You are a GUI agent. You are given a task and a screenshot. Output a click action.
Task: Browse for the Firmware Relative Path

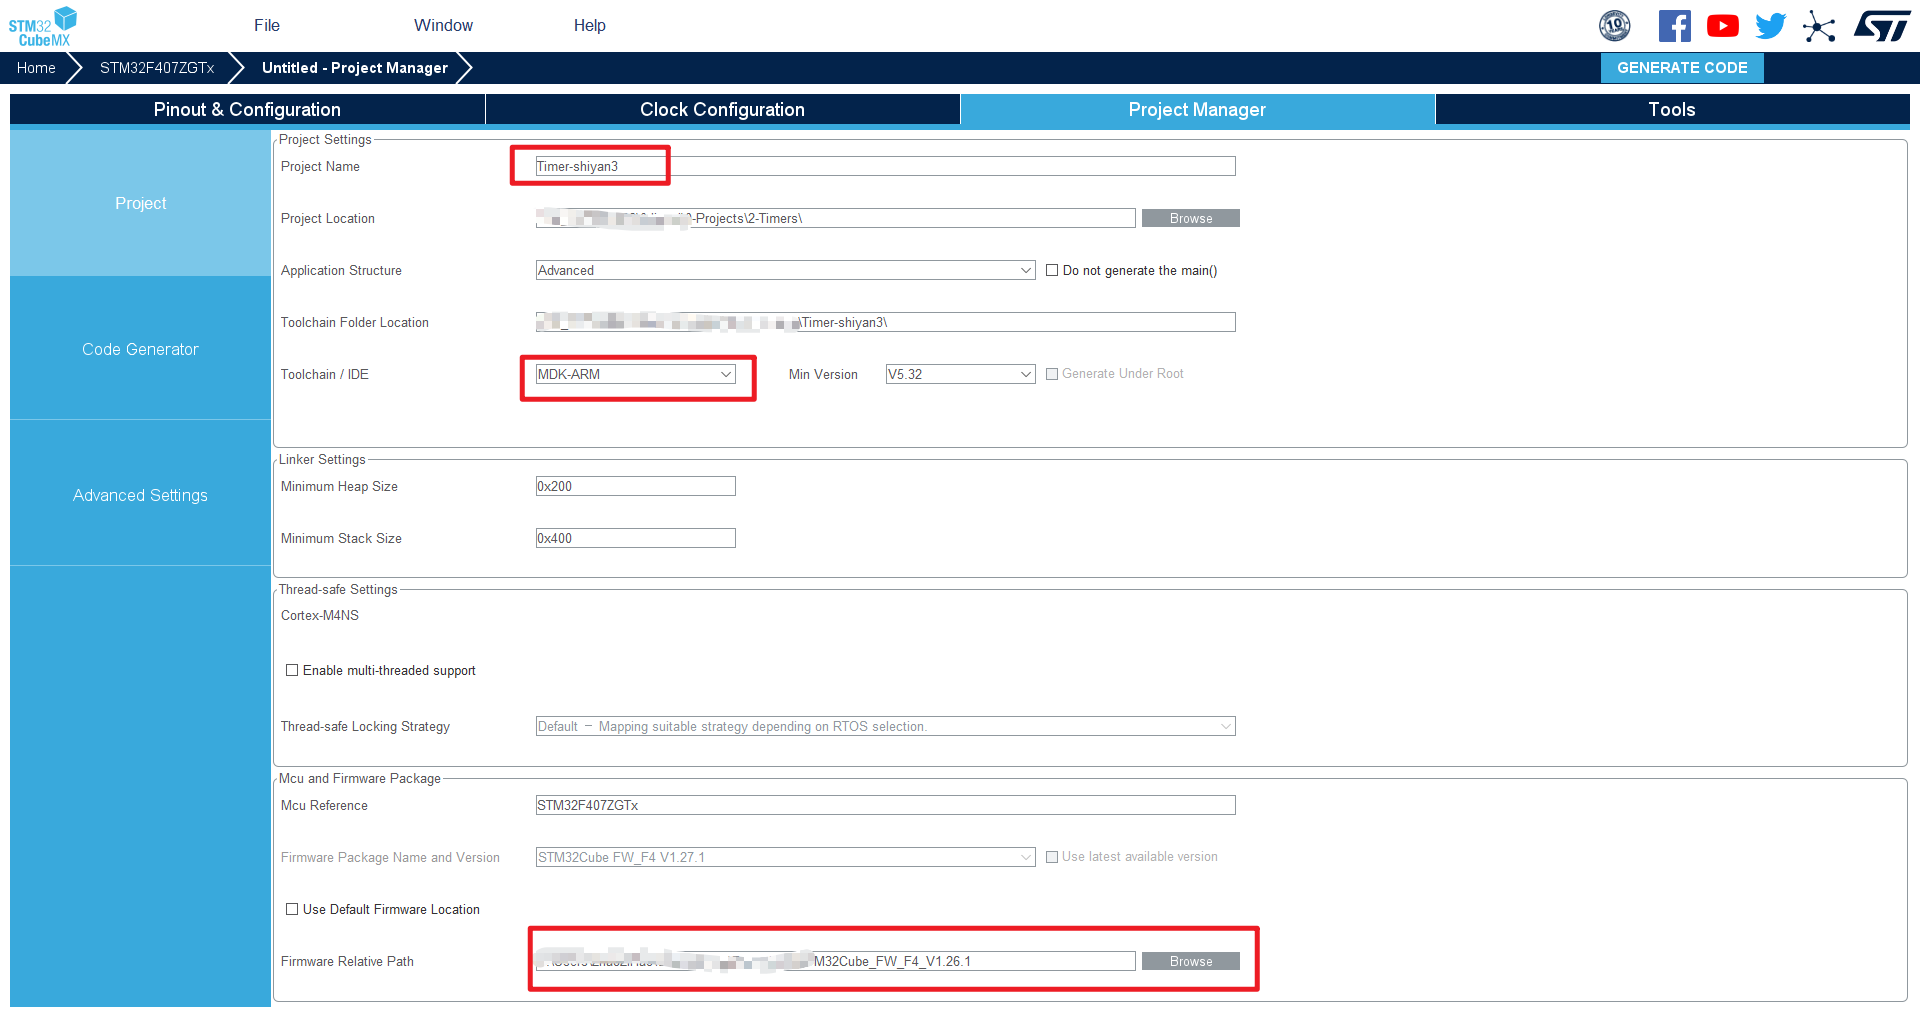point(1191,961)
